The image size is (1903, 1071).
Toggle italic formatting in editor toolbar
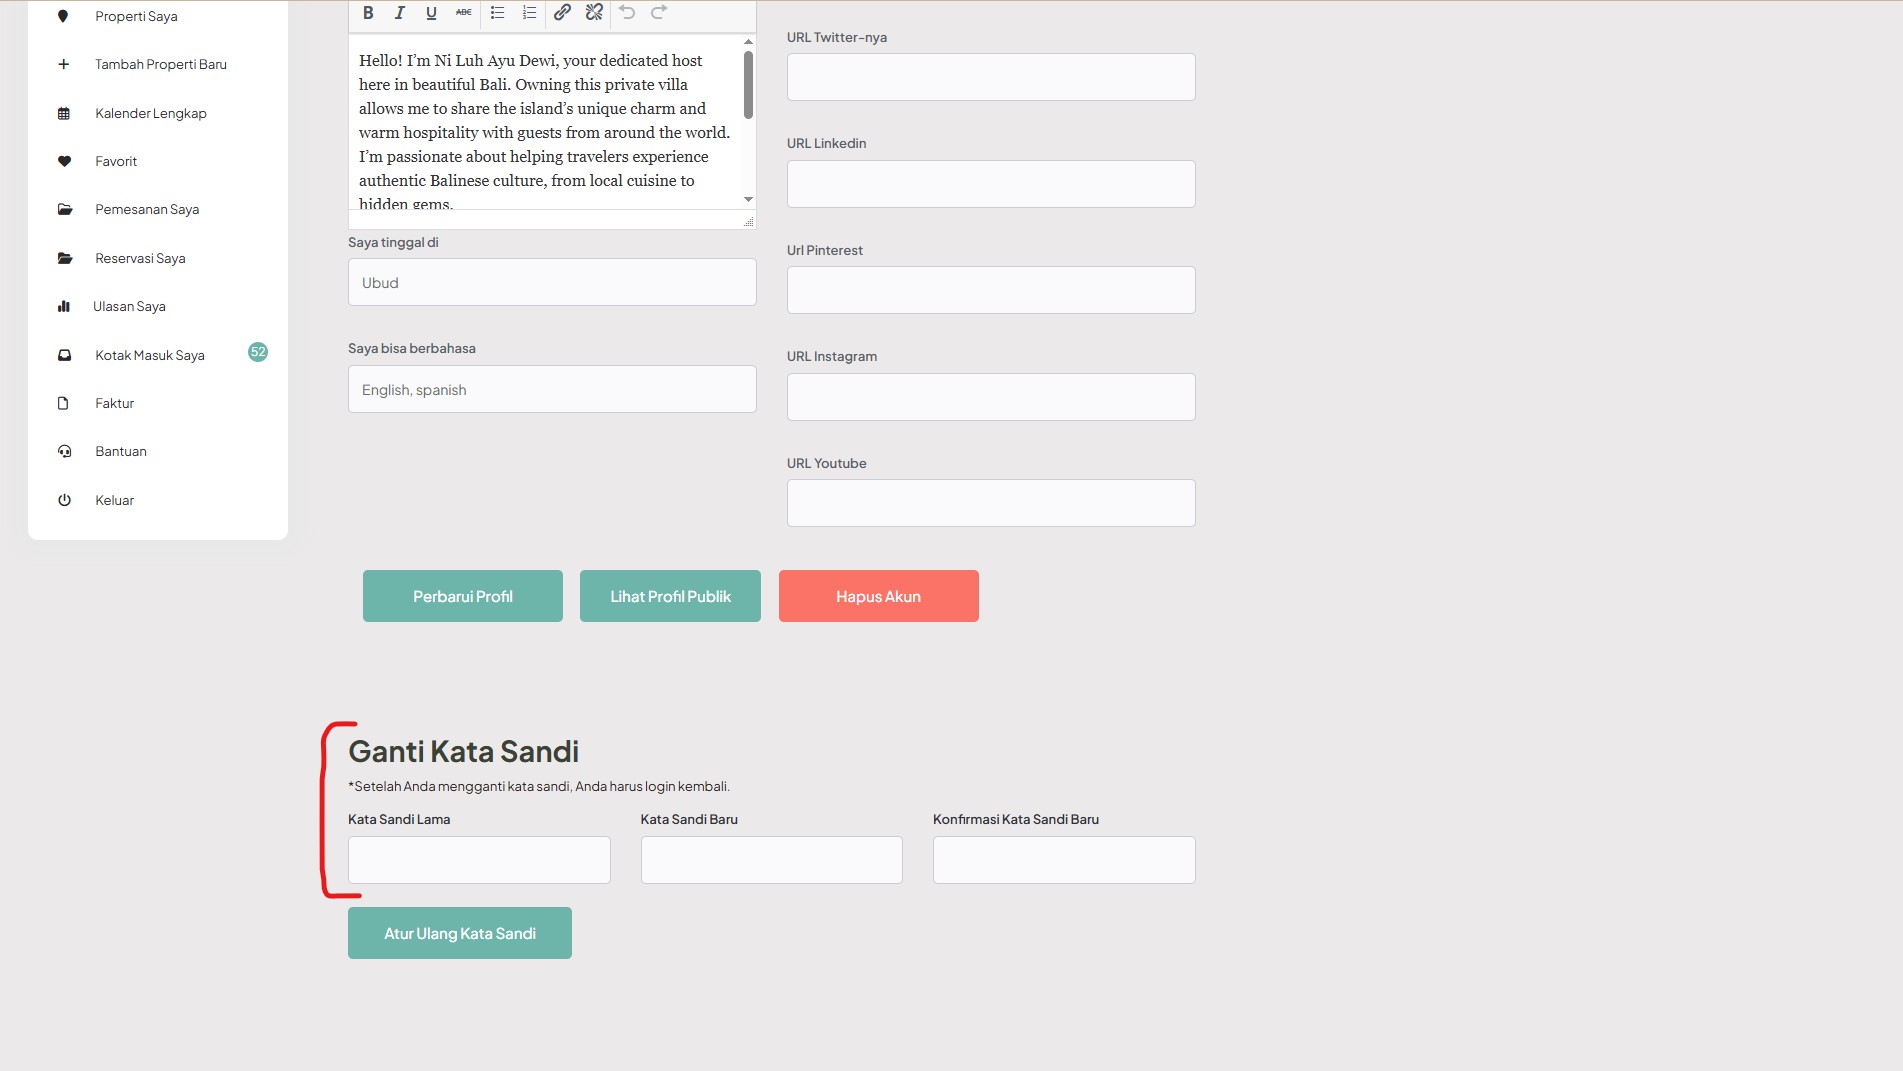click(400, 13)
